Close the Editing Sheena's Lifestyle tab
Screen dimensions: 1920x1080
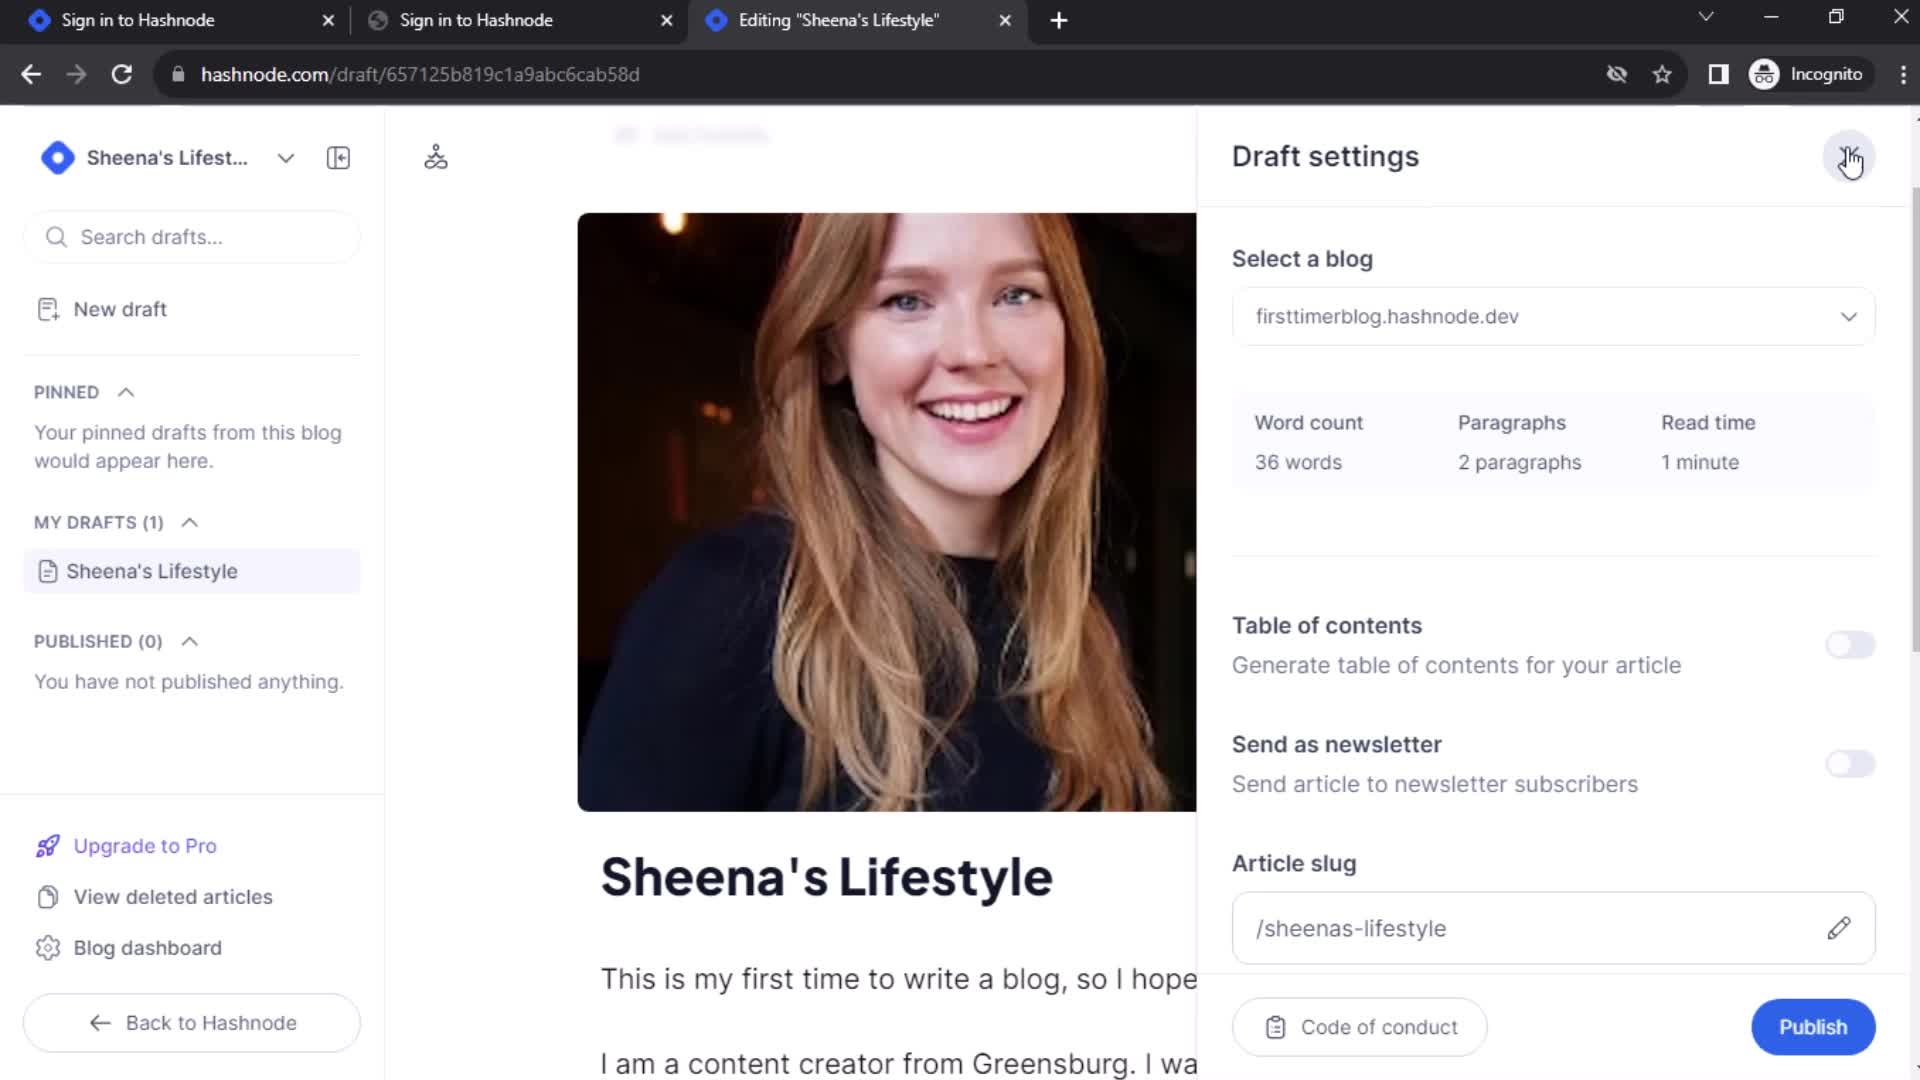coord(1005,20)
